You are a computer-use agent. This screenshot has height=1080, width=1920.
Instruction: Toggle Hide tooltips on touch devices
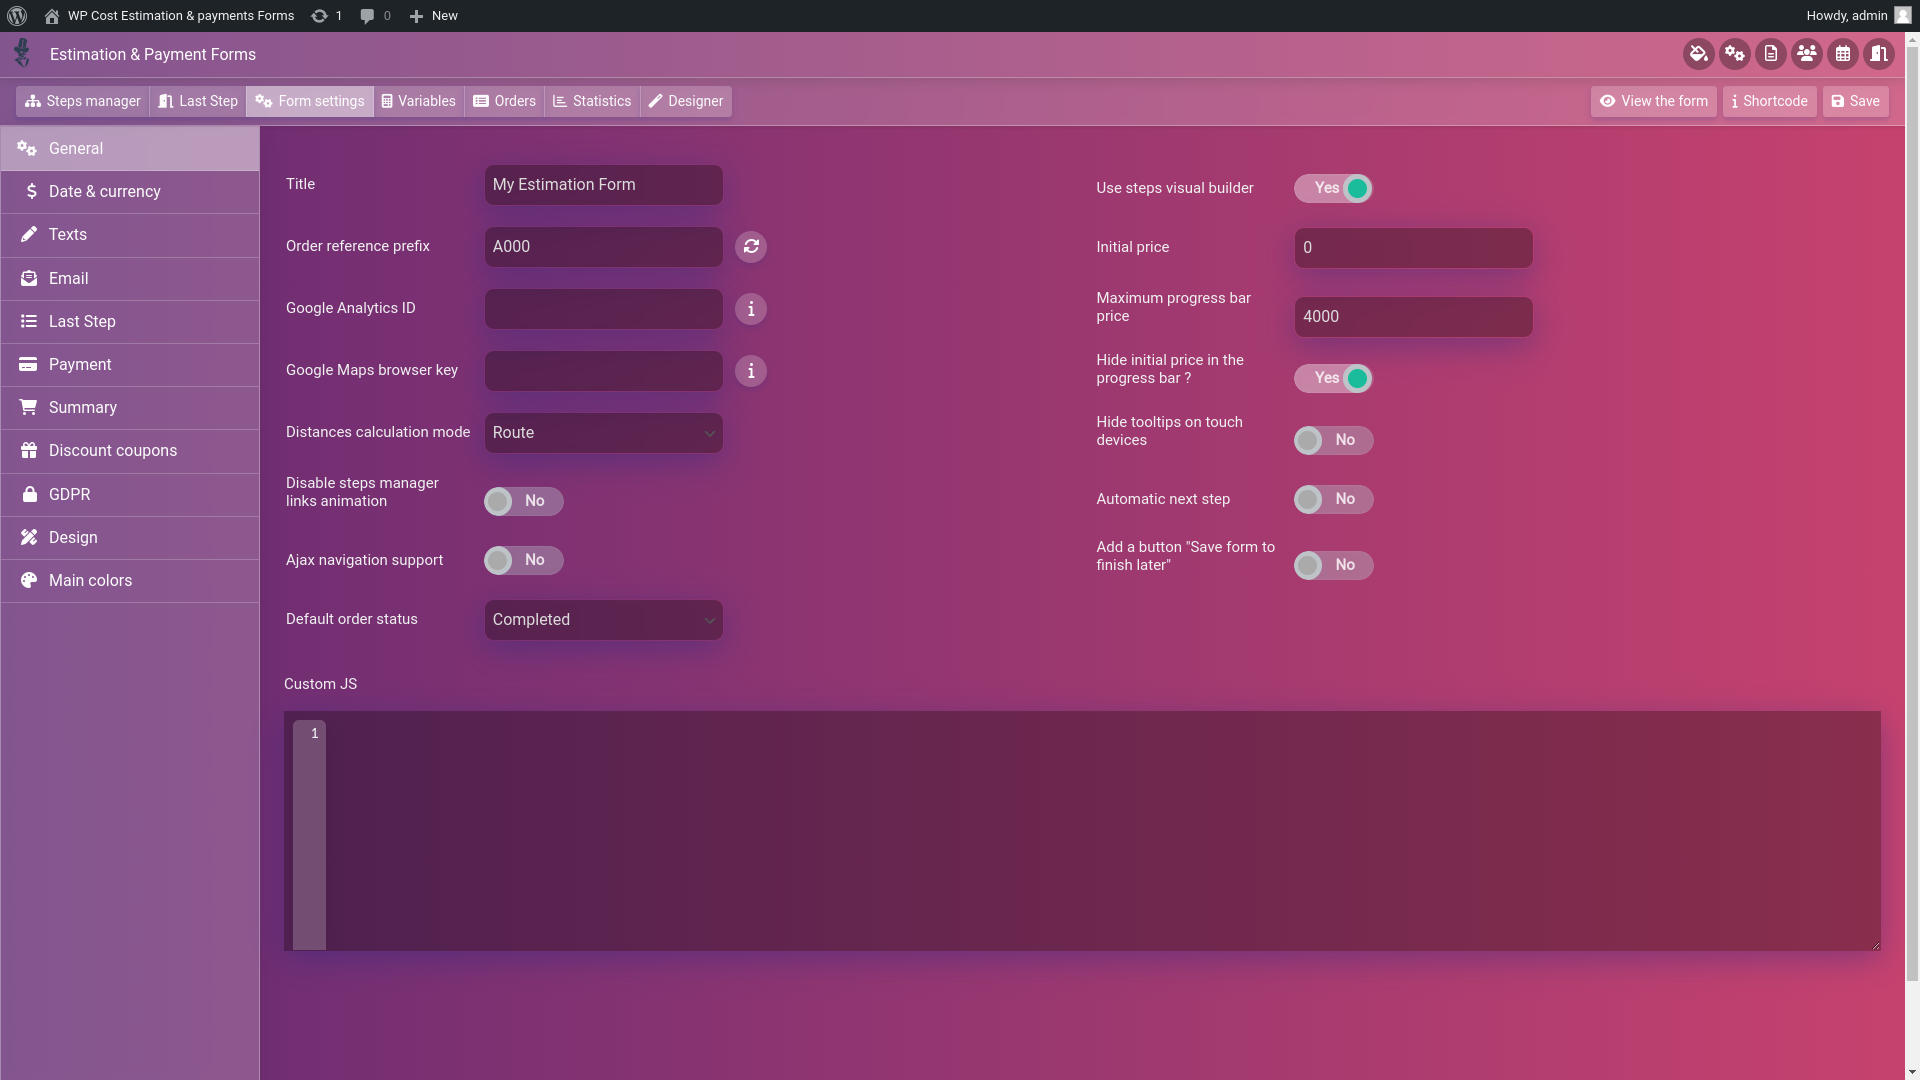pos(1333,441)
